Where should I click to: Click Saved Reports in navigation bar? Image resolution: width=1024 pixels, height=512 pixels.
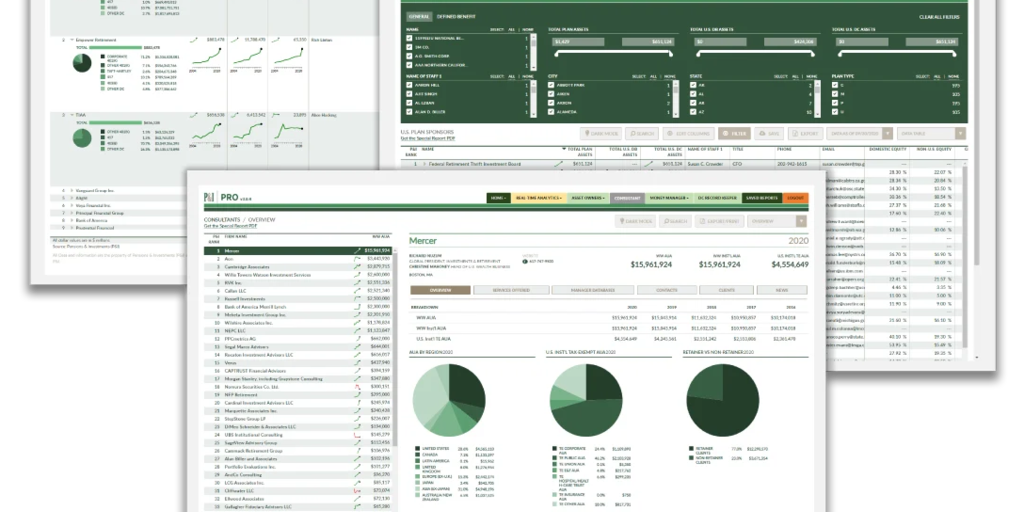click(x=761, y=197)
